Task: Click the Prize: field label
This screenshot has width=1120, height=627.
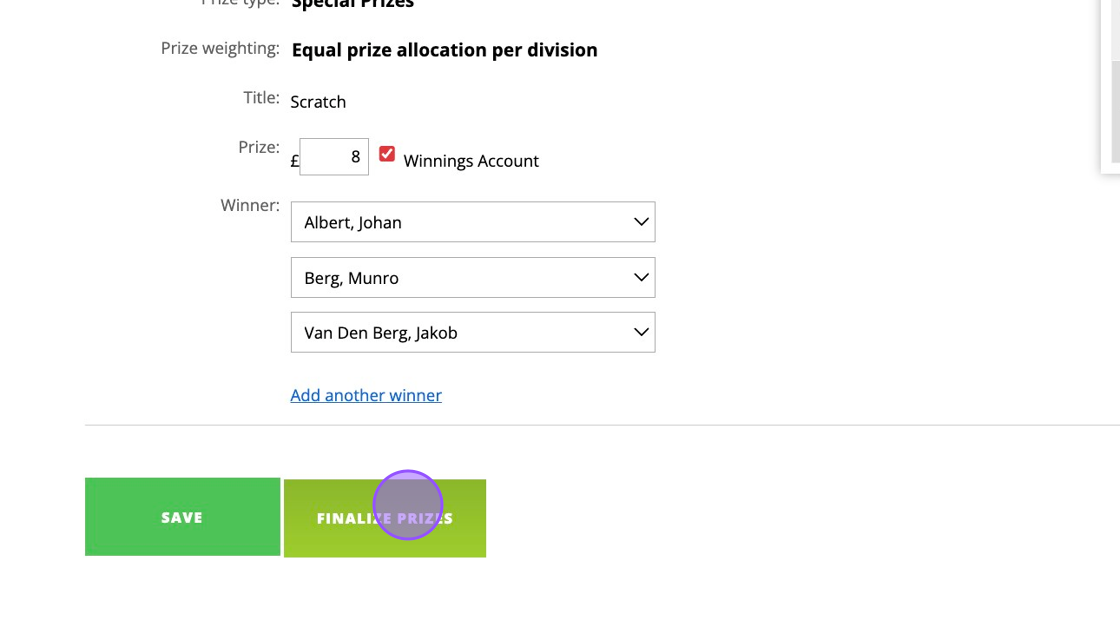Action: pos(259,147)
